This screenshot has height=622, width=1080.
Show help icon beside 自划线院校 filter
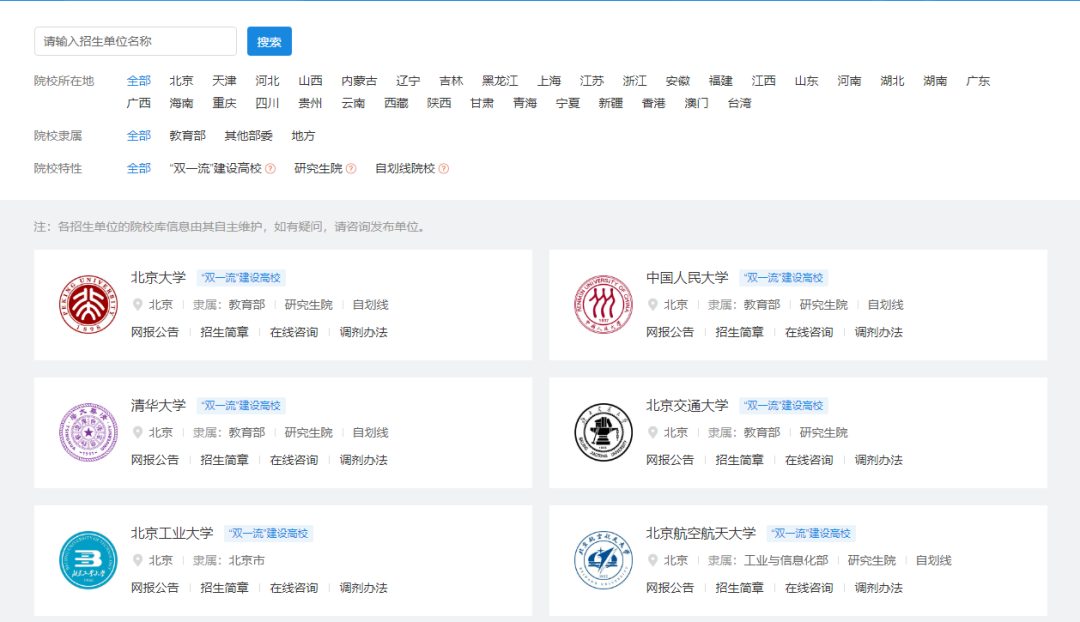(444, 169)
